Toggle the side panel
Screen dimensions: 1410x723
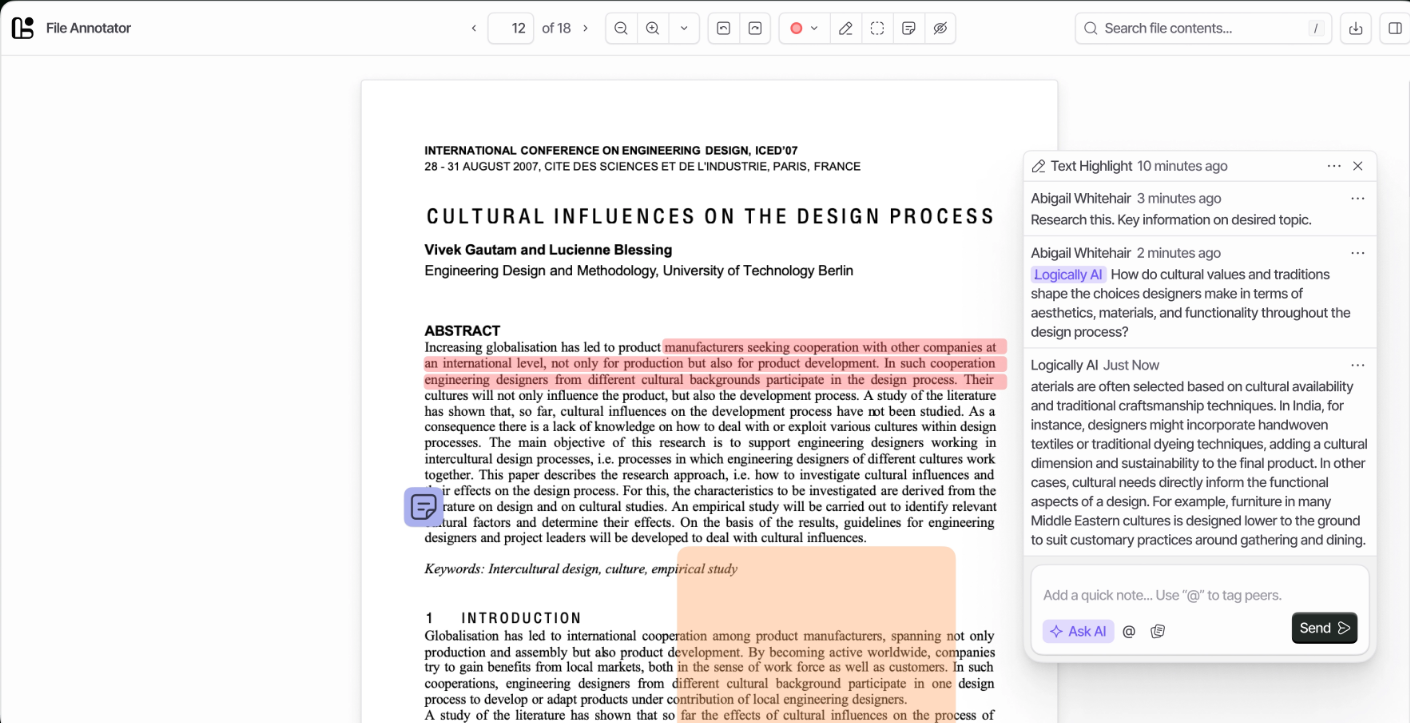pyautogui.click(x=1395, y=28)
